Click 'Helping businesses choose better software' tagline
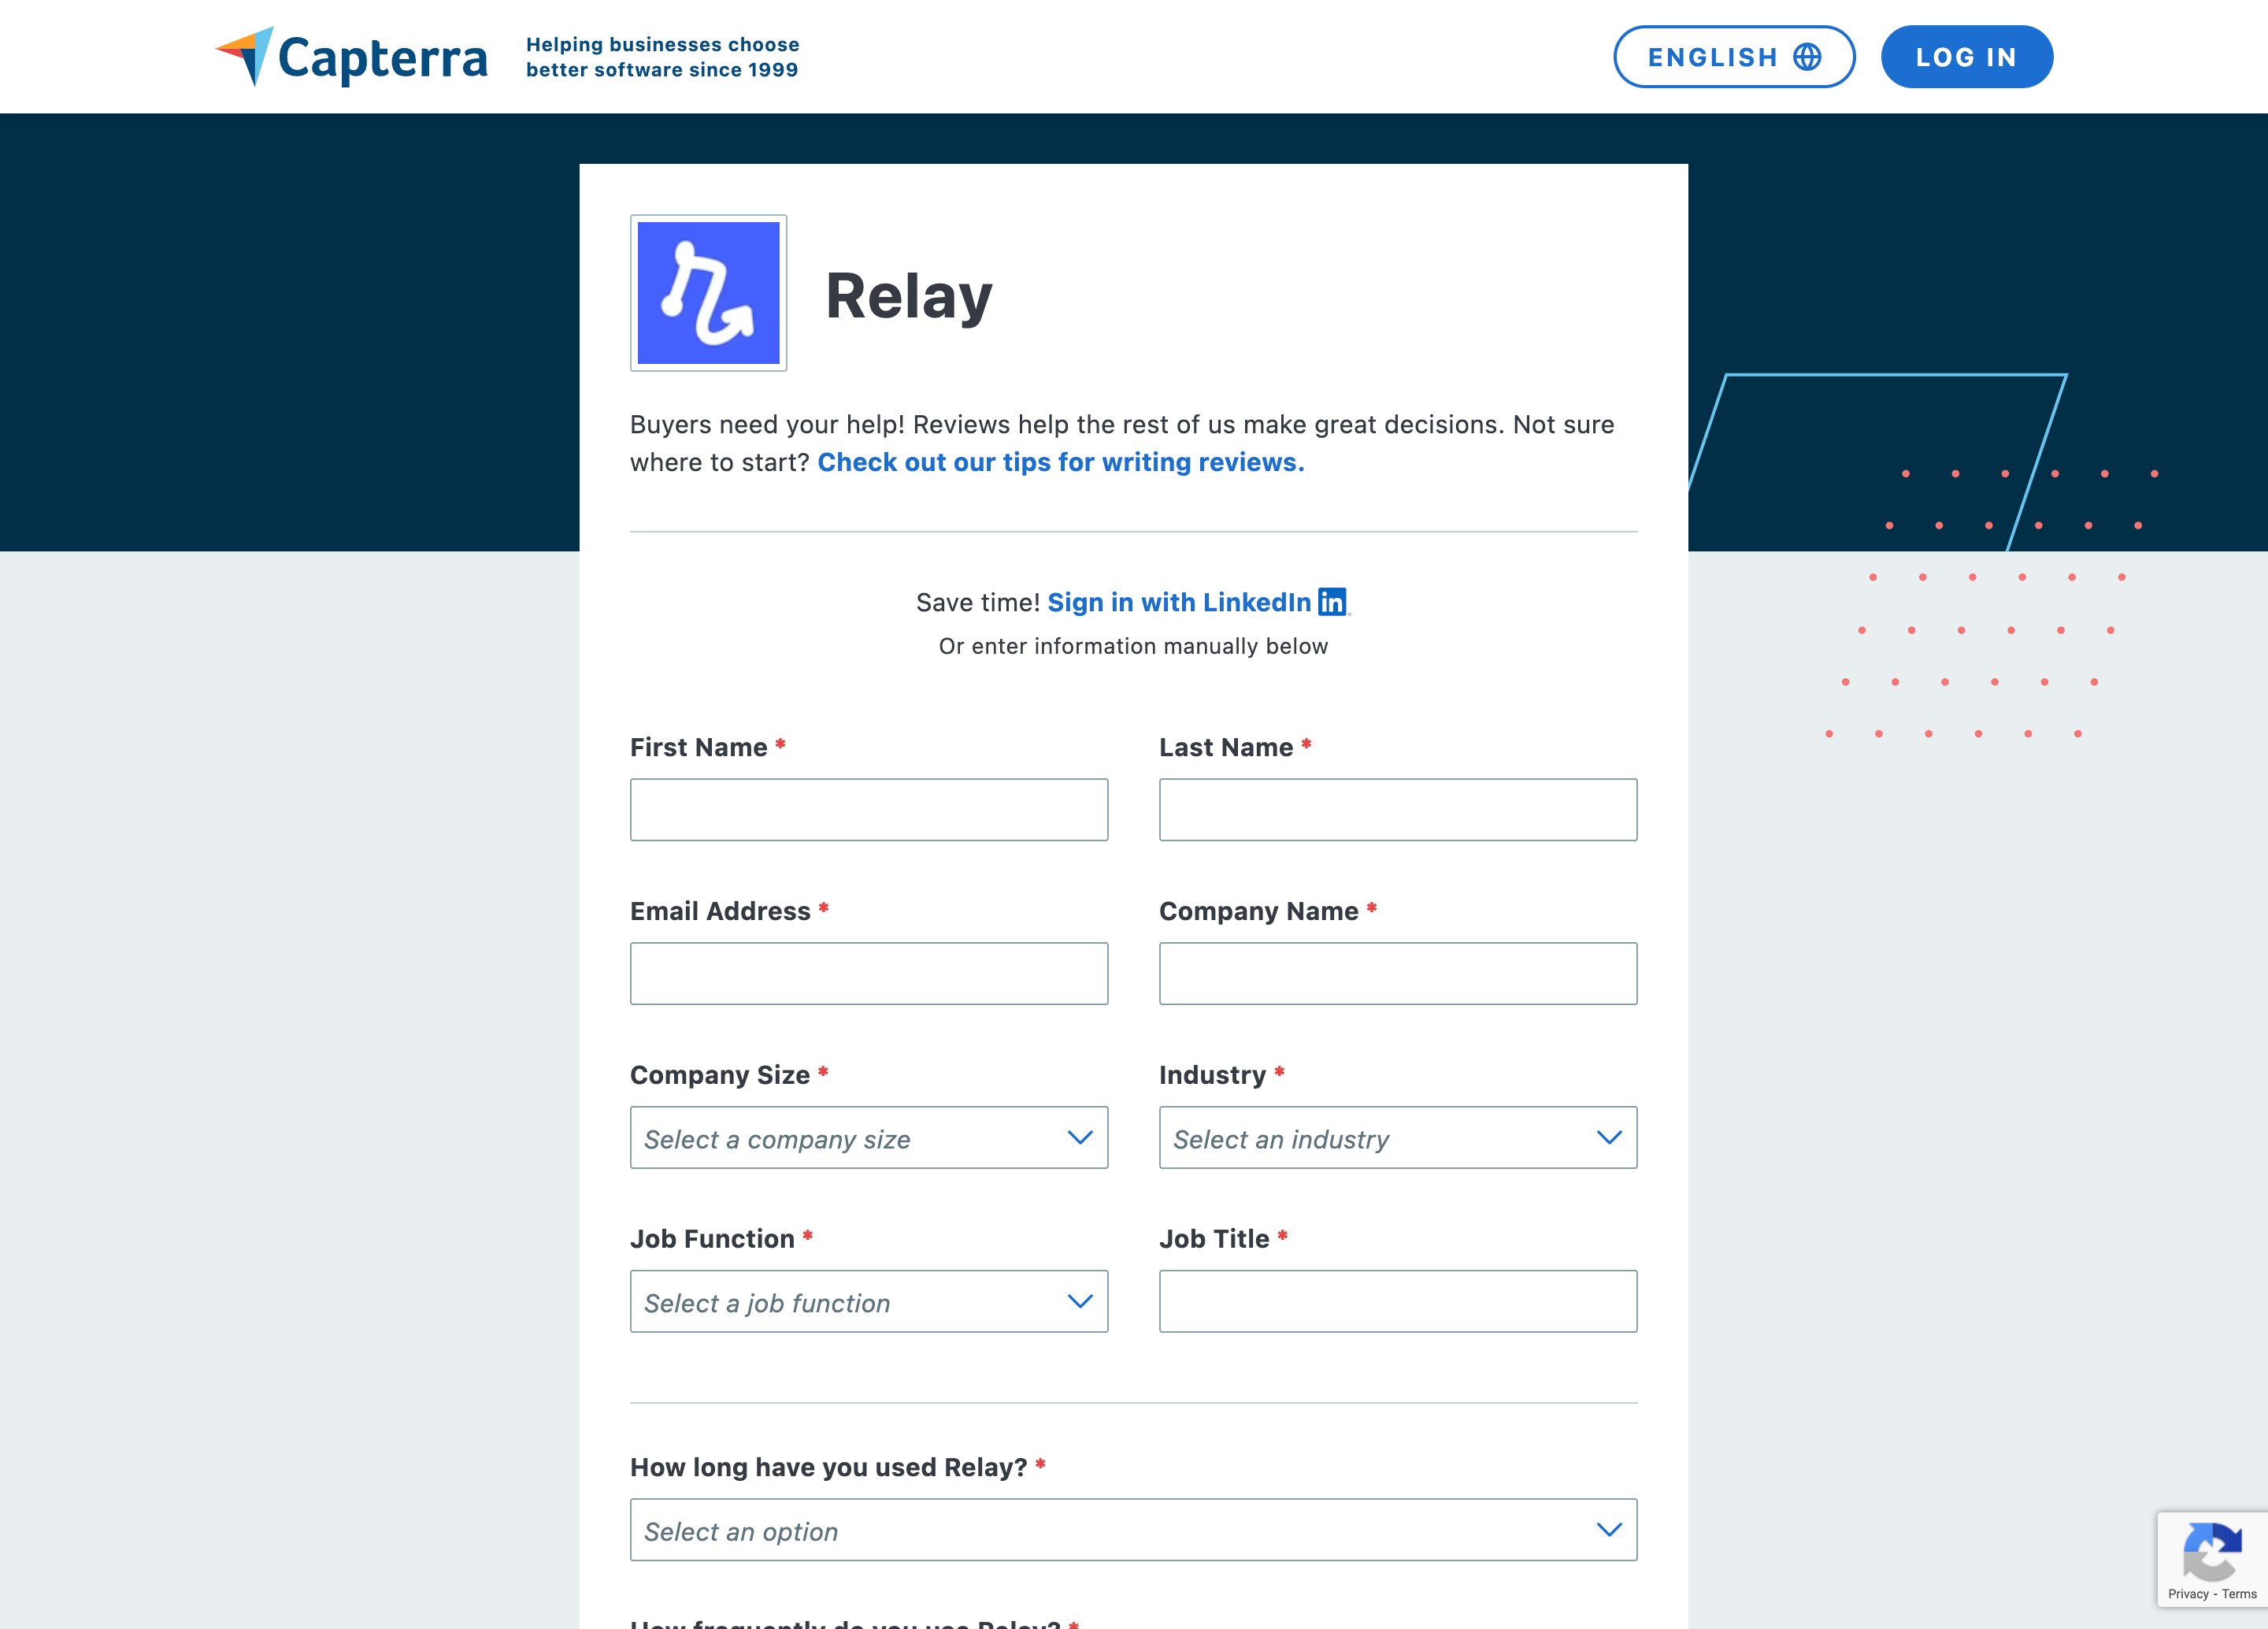2268x1629 pixels. [662, 57]
